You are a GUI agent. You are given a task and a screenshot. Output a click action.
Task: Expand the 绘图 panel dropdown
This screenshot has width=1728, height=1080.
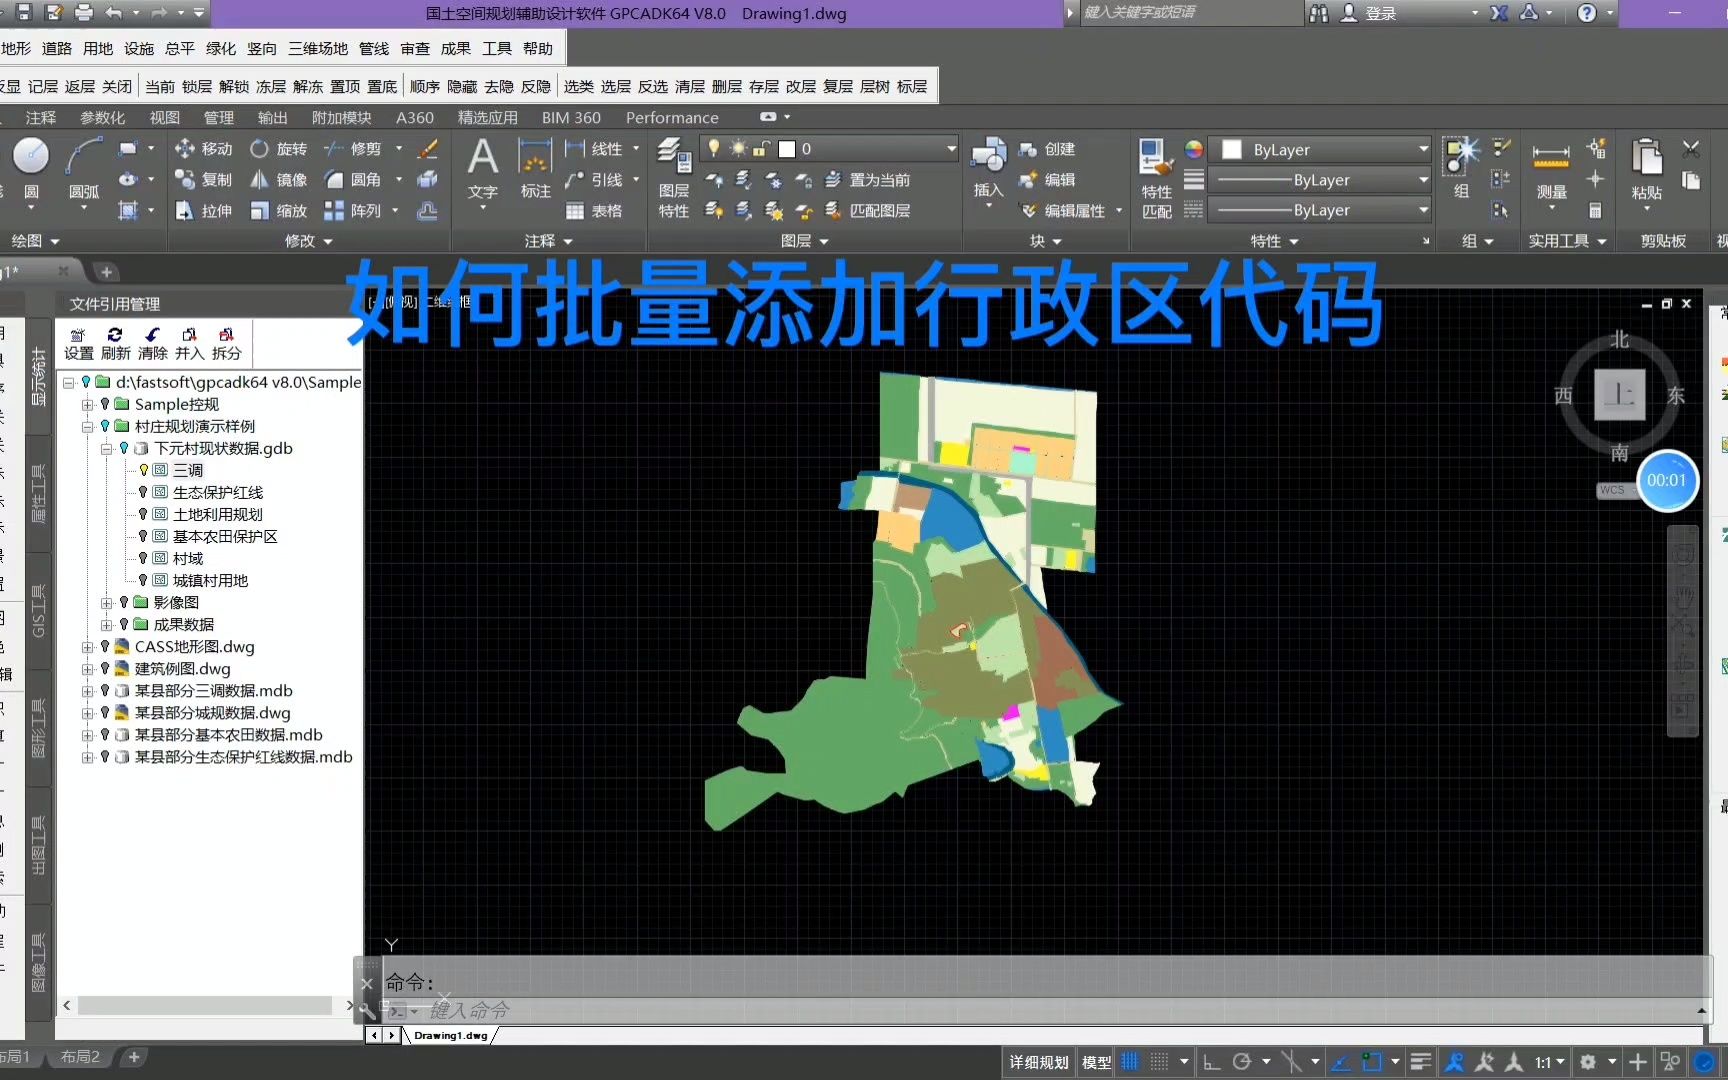35,241
